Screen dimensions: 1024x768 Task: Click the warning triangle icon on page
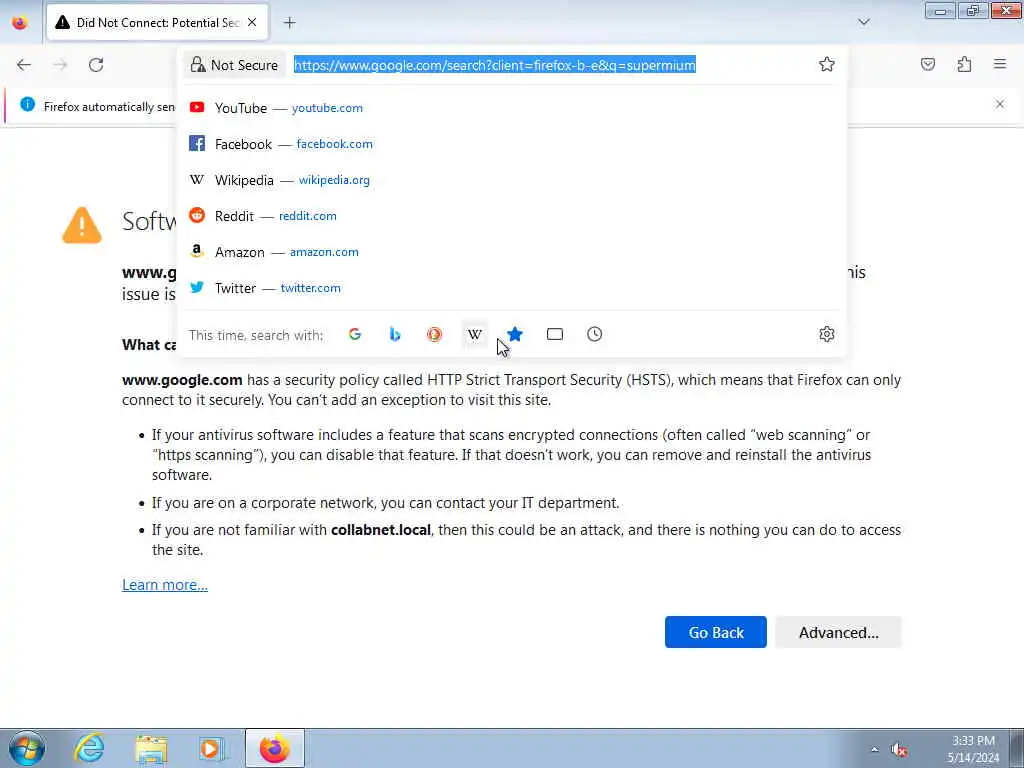[82, 225]
